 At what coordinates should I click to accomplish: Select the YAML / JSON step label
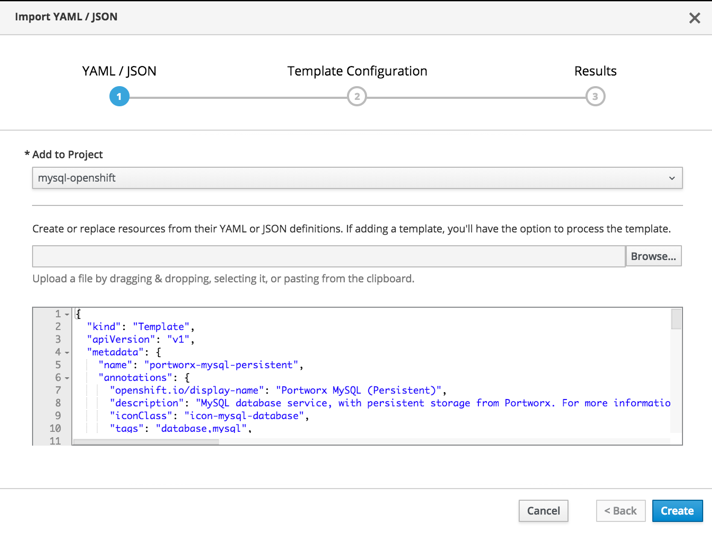pos(119,71)
